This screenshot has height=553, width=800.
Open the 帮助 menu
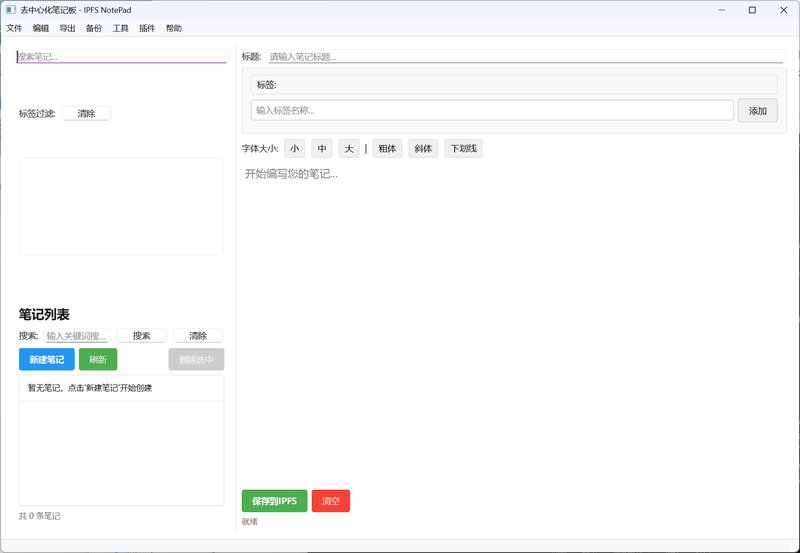173,28
